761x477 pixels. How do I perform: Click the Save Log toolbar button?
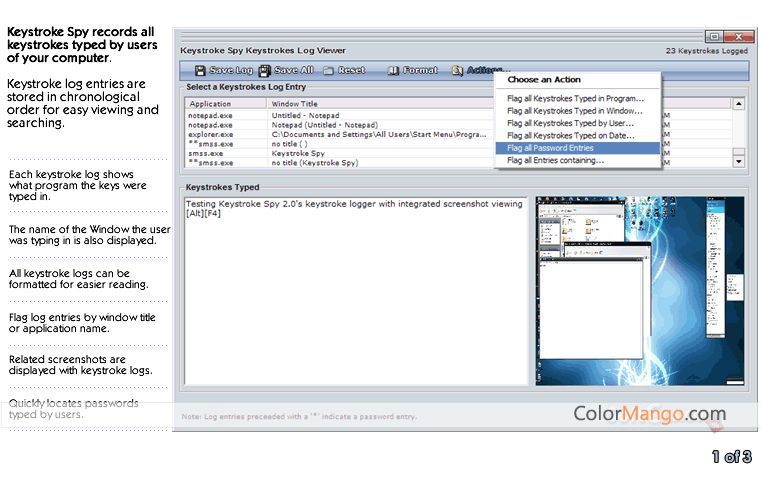pos(224,71)
